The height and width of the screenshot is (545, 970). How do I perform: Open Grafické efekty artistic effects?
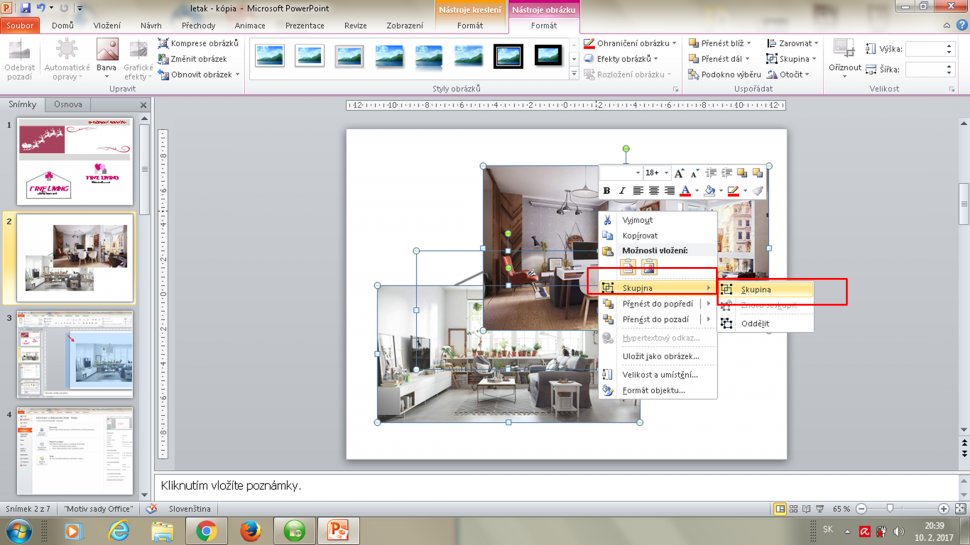(x=138, y=59)
